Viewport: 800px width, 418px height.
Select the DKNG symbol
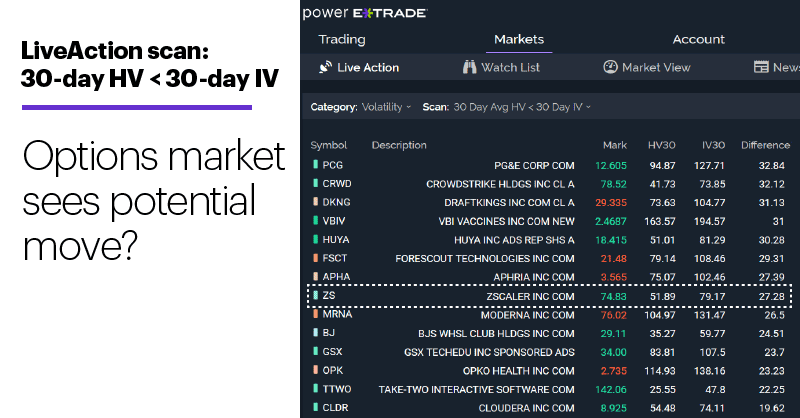click(x=336, y=202)
